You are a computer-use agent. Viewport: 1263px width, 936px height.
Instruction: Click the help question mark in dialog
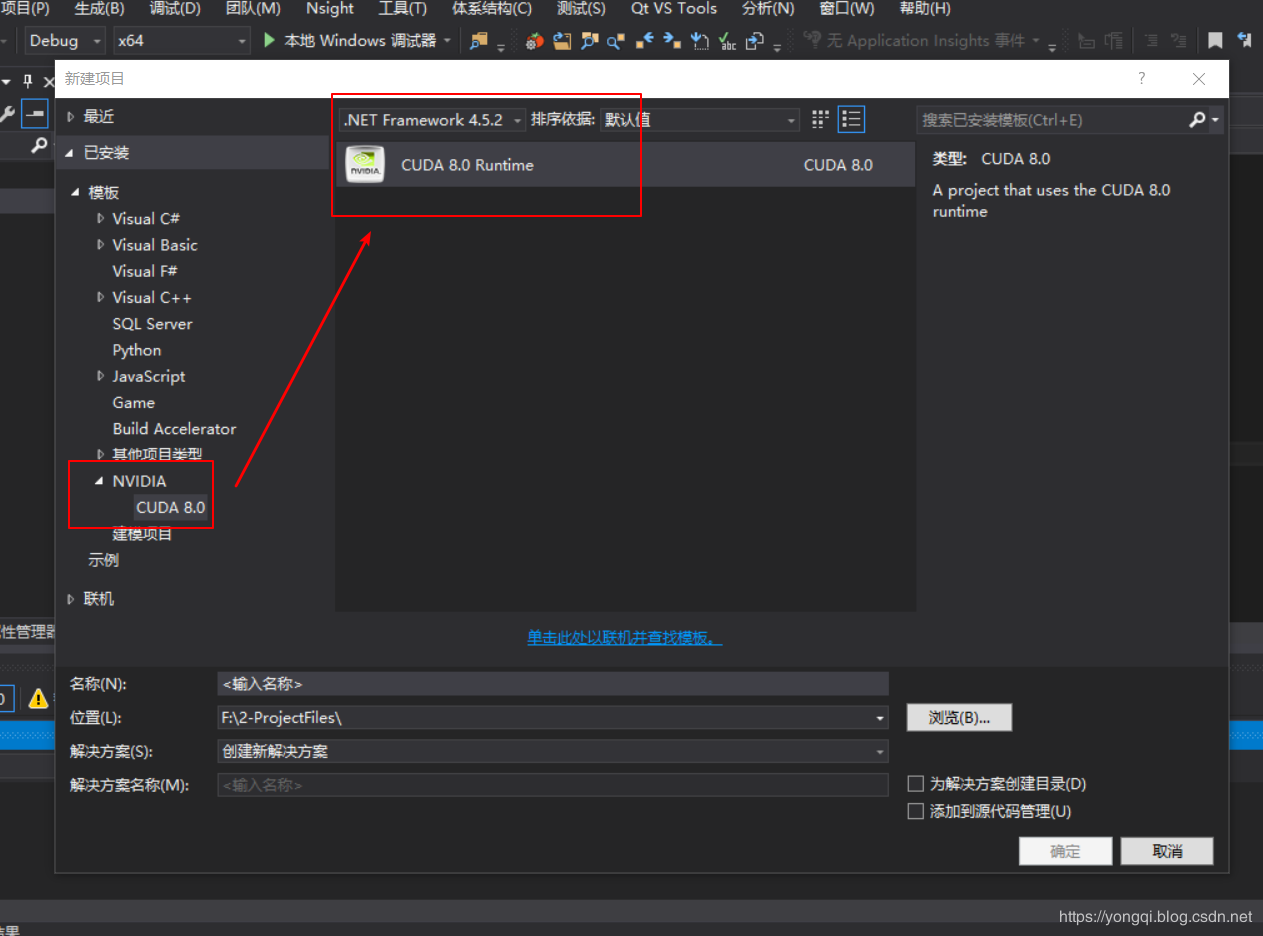click(1141, 79)
